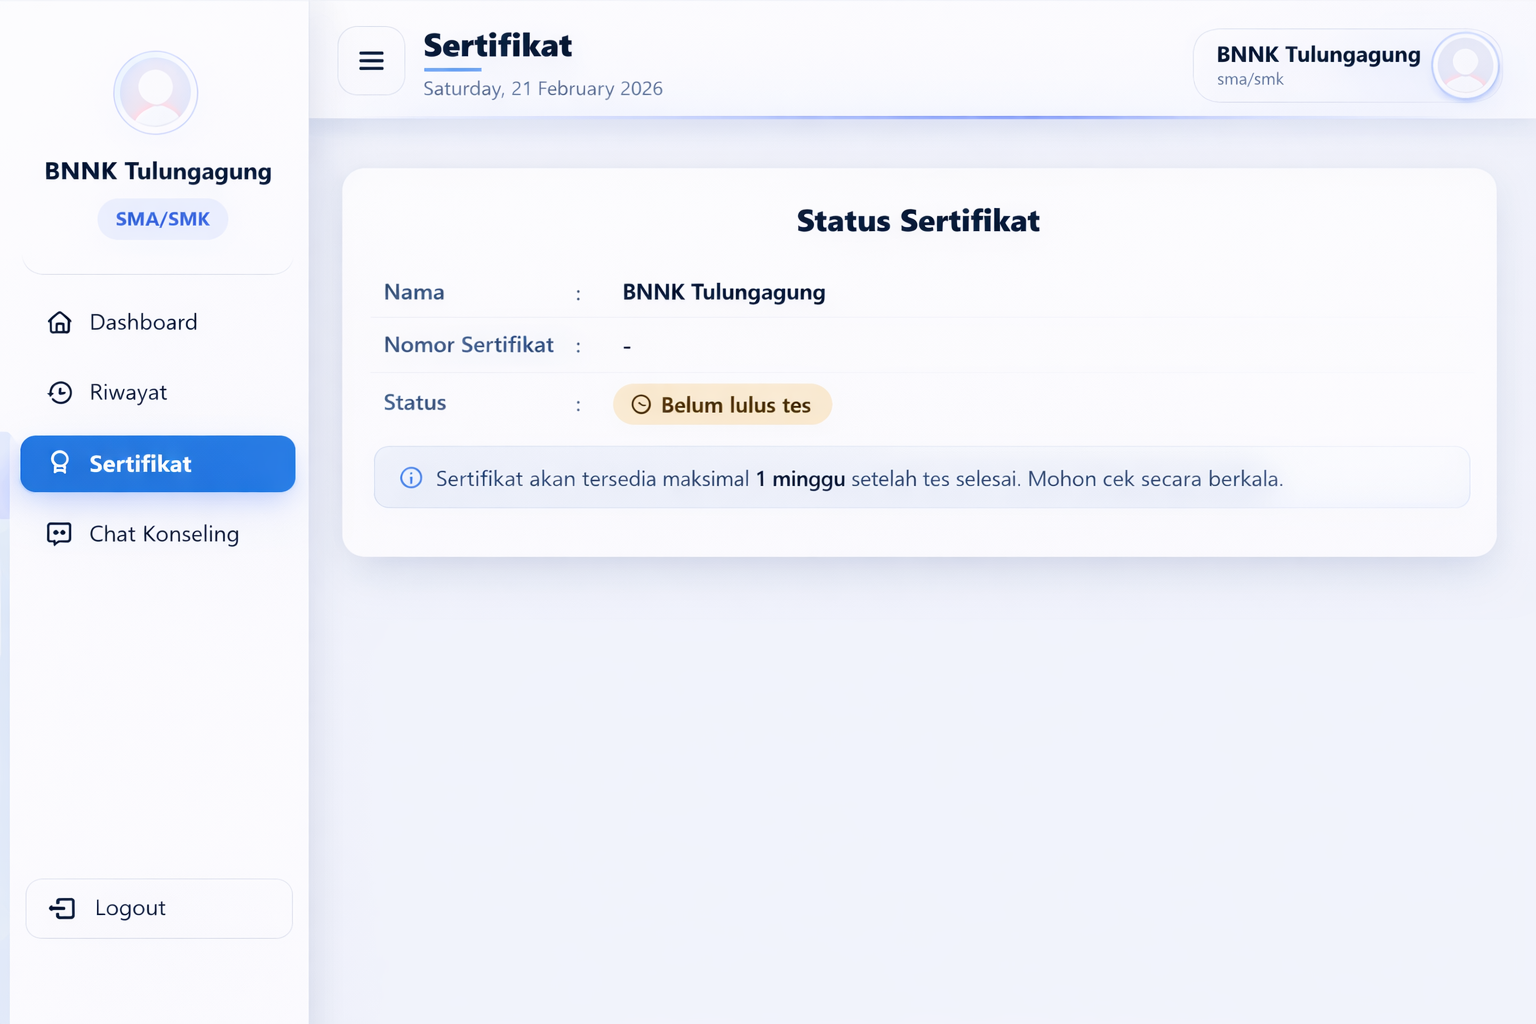Viewport: 1536px width, 1024px height.
Task: Click the logout door icon
Action: click(63, 908)
